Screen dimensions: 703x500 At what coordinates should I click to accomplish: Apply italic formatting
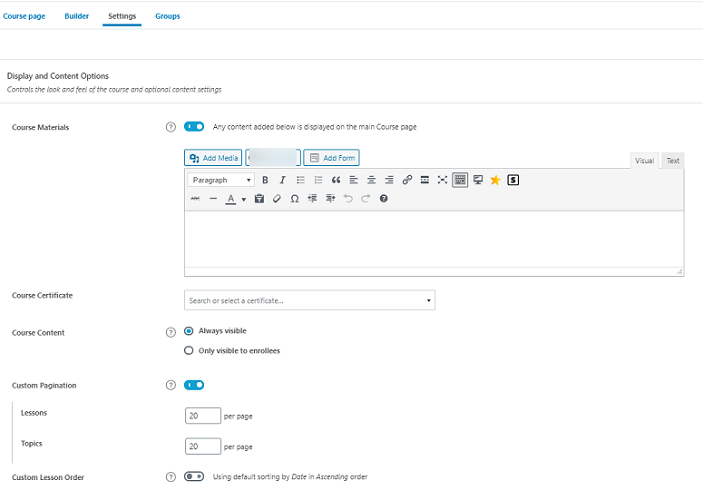[x=282, y=180]
